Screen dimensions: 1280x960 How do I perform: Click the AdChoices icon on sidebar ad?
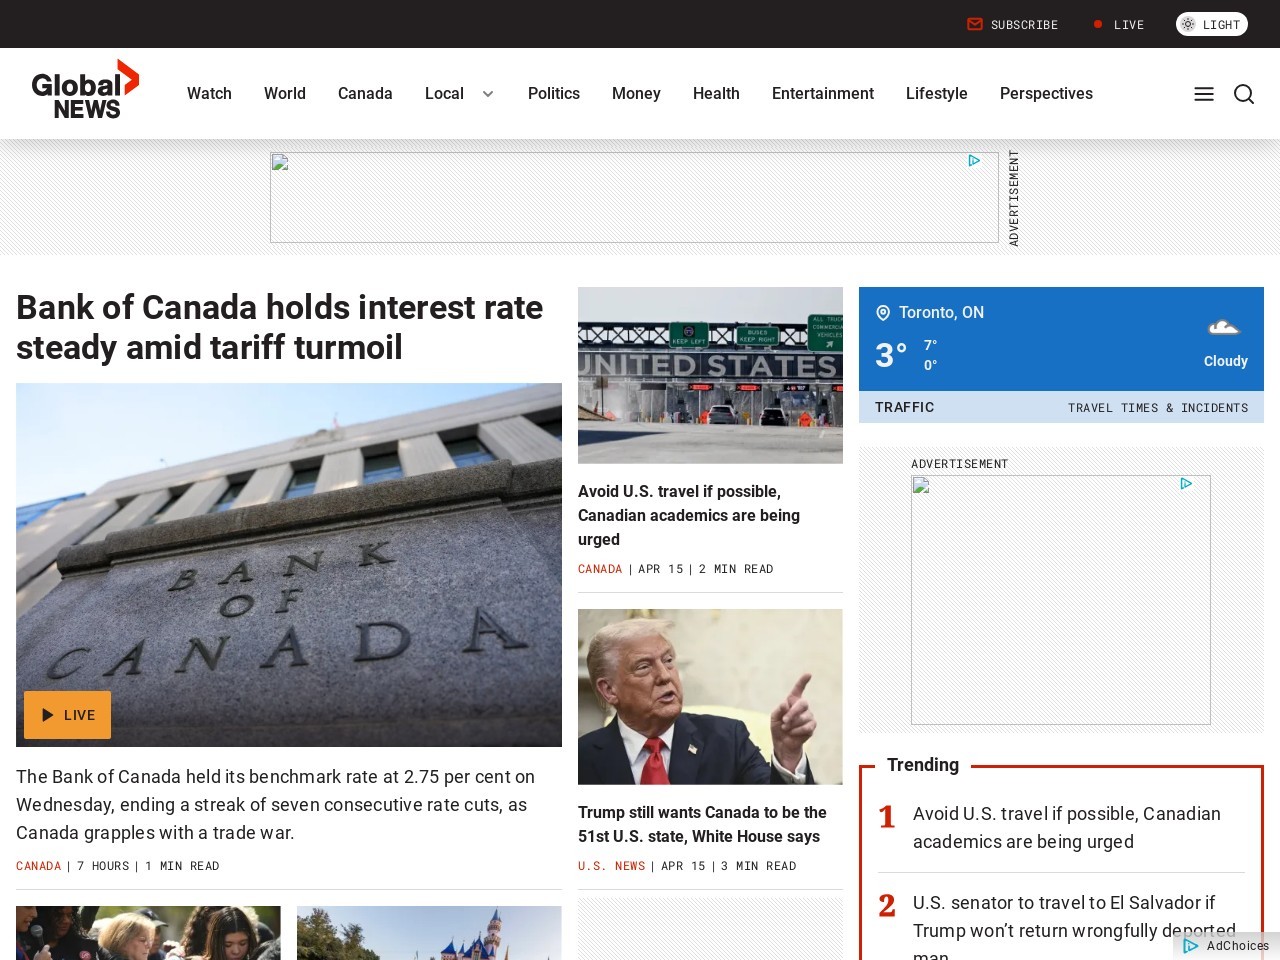[x=1186, y=484]
